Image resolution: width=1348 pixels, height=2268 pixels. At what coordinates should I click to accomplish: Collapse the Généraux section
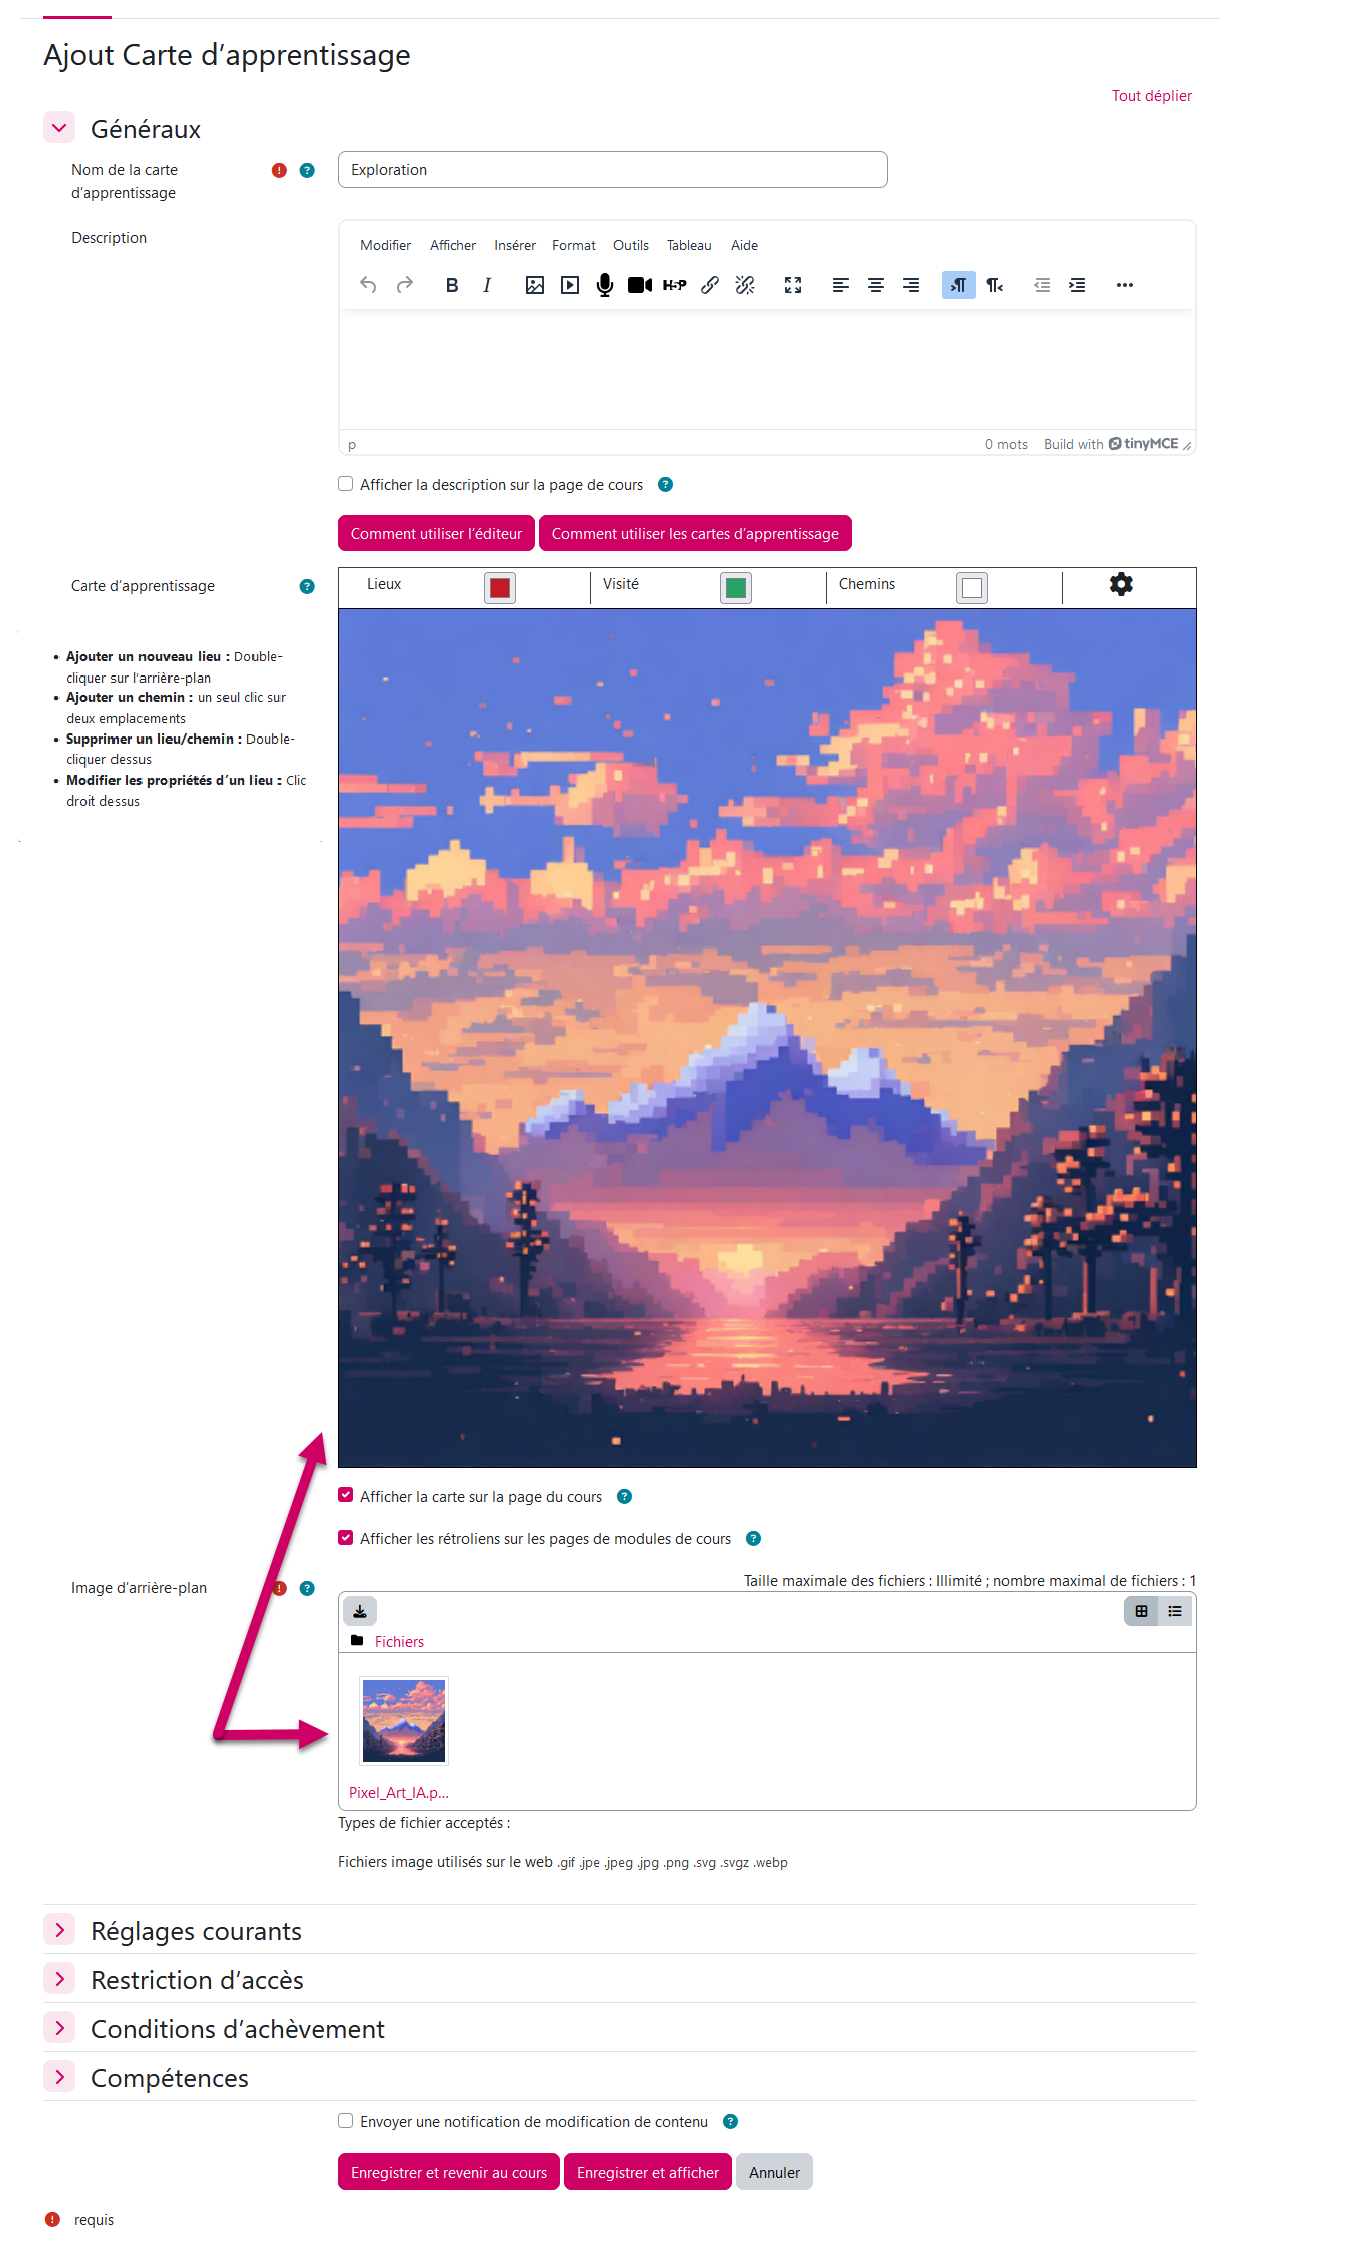click(x=59, y=128)
